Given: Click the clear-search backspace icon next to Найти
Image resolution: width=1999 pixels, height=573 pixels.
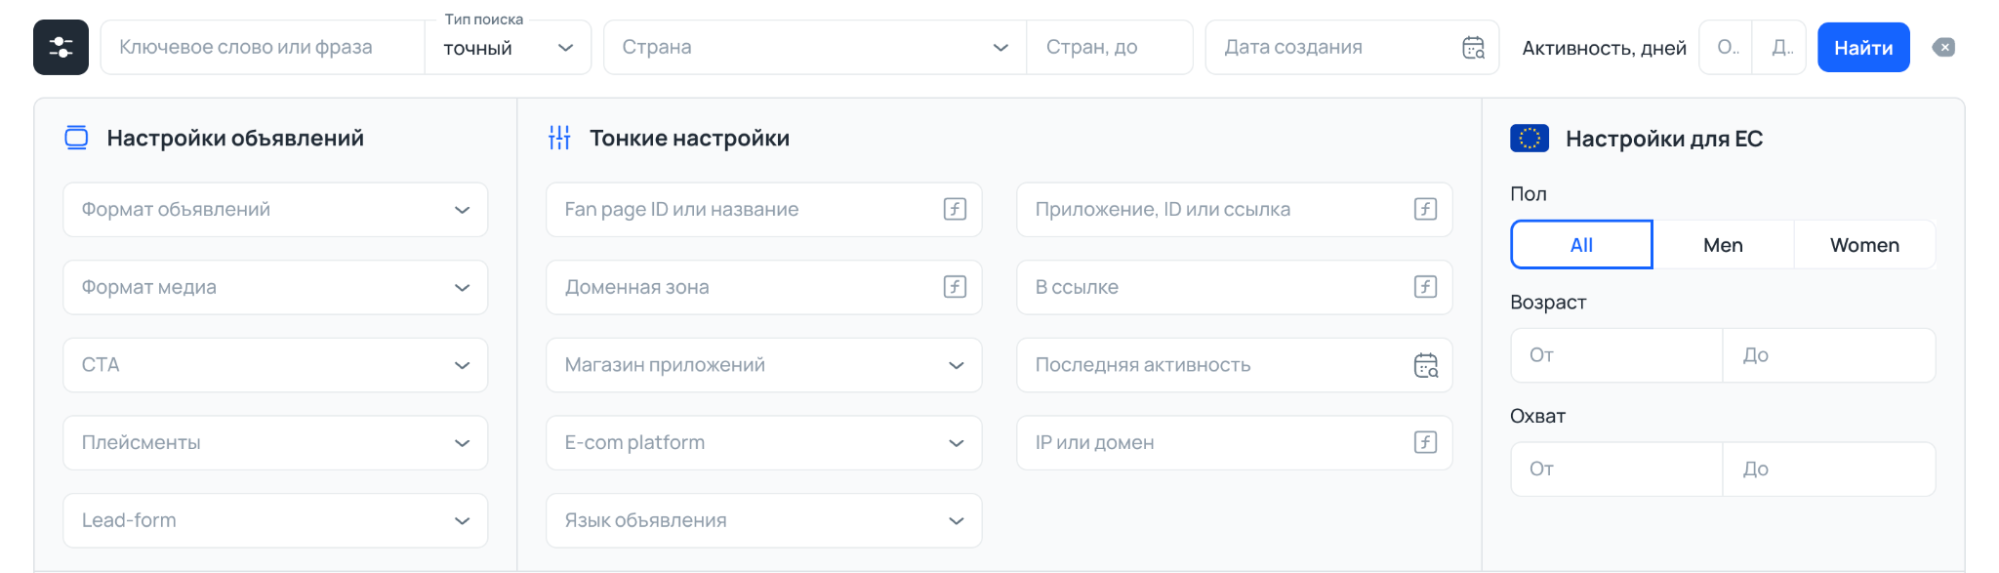Looking at the screenshot, I should click(1943, 47).
